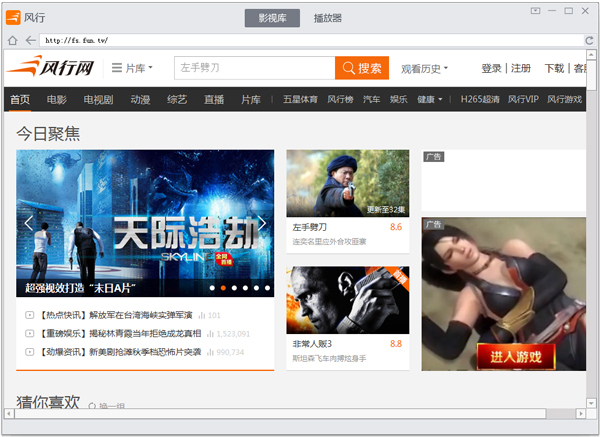
Task: Open the 五星体育 navigation link
Action: (x=300, y=99)
